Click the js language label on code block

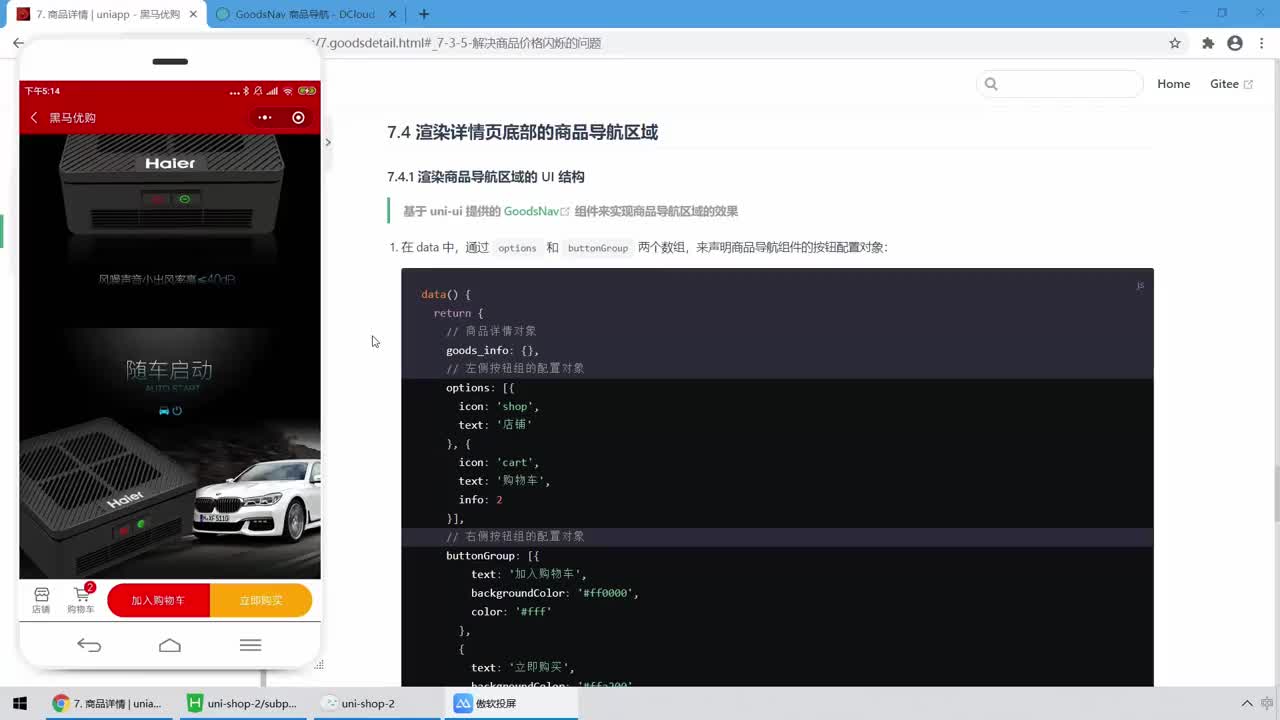click(x=1140, y=285)
